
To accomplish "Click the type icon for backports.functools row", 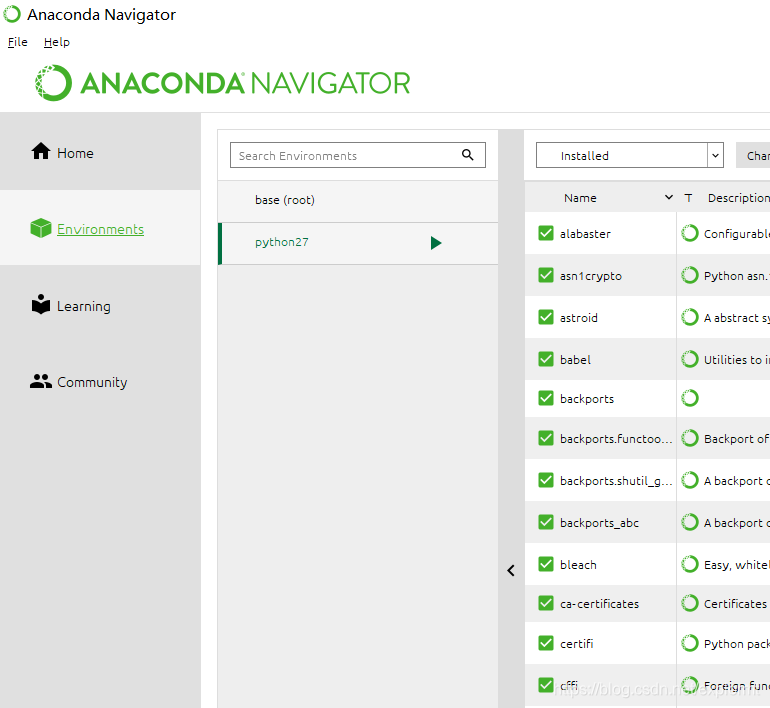I will click(689, 438).
